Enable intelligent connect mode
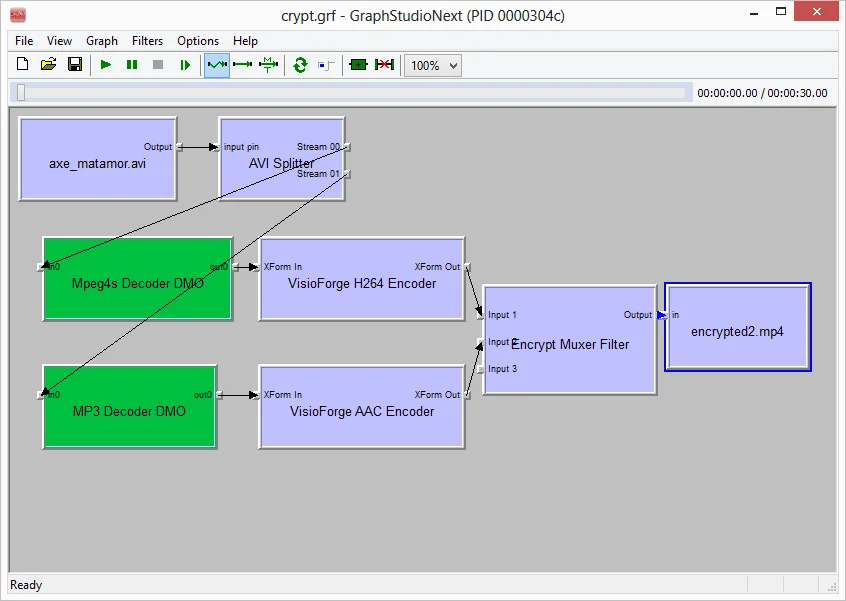846x601 pixels. point(216,64)
